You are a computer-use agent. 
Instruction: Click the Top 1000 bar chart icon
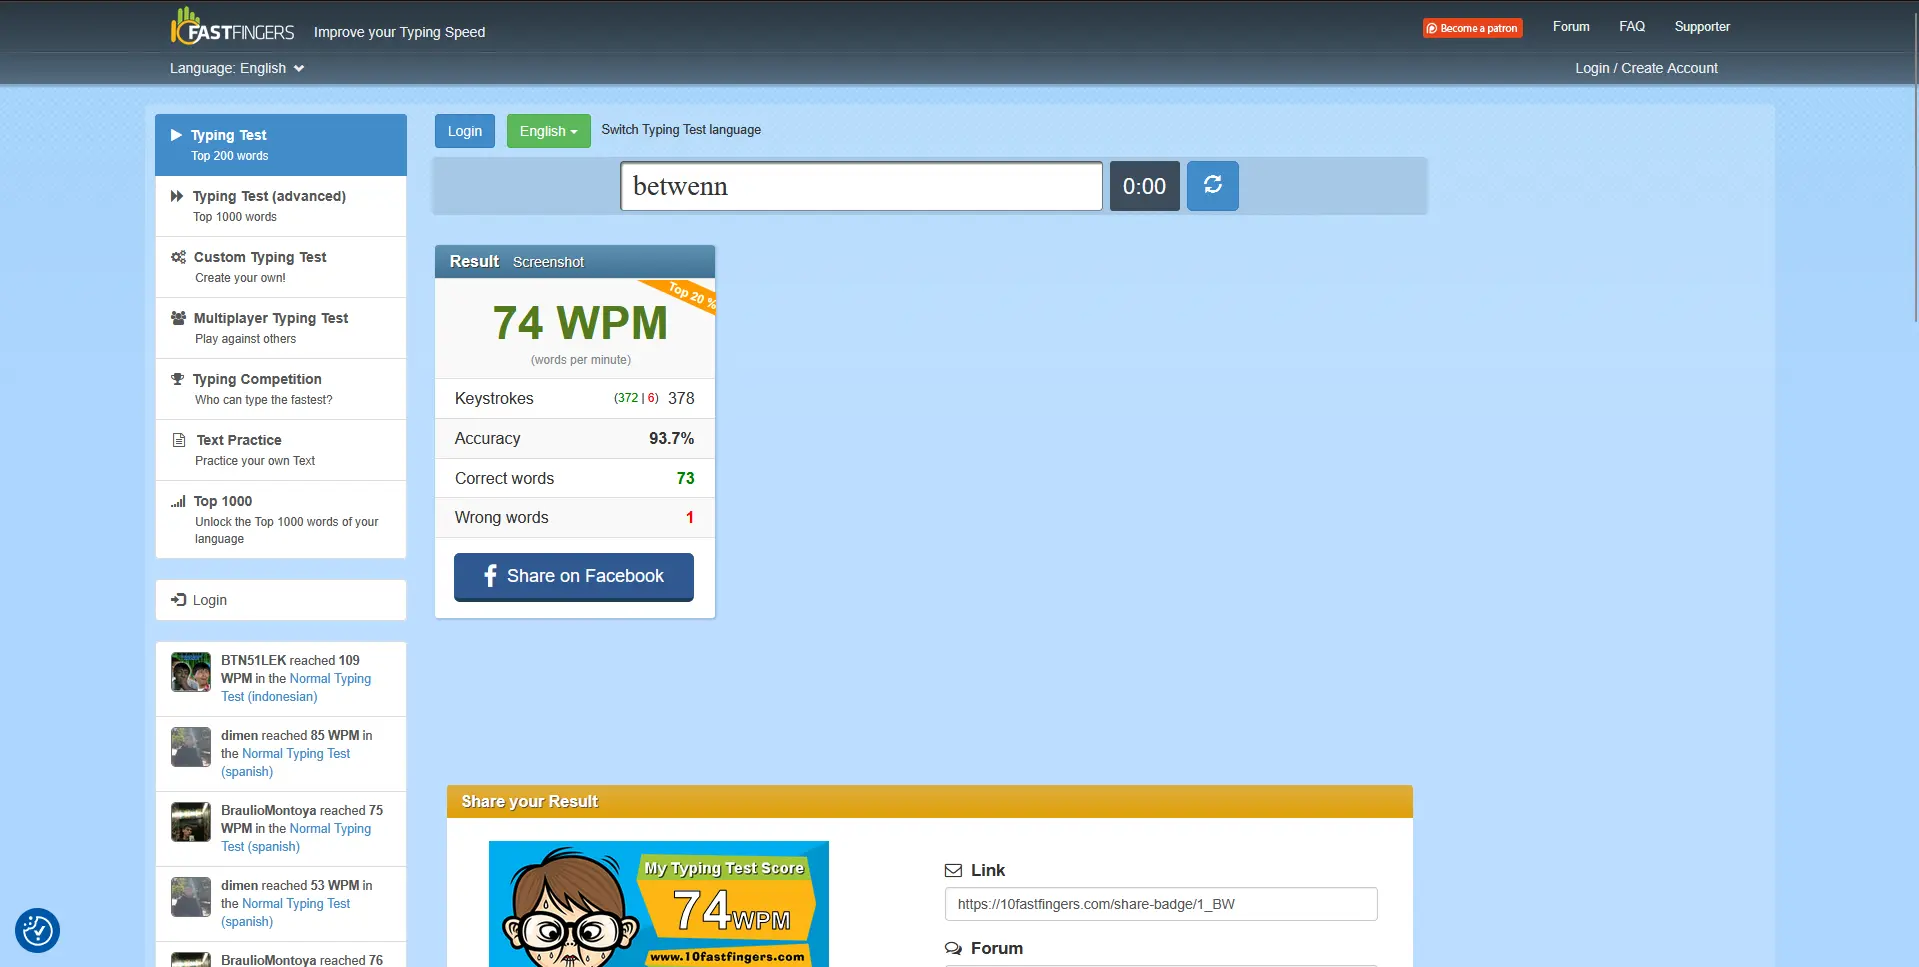pos(178,501)
